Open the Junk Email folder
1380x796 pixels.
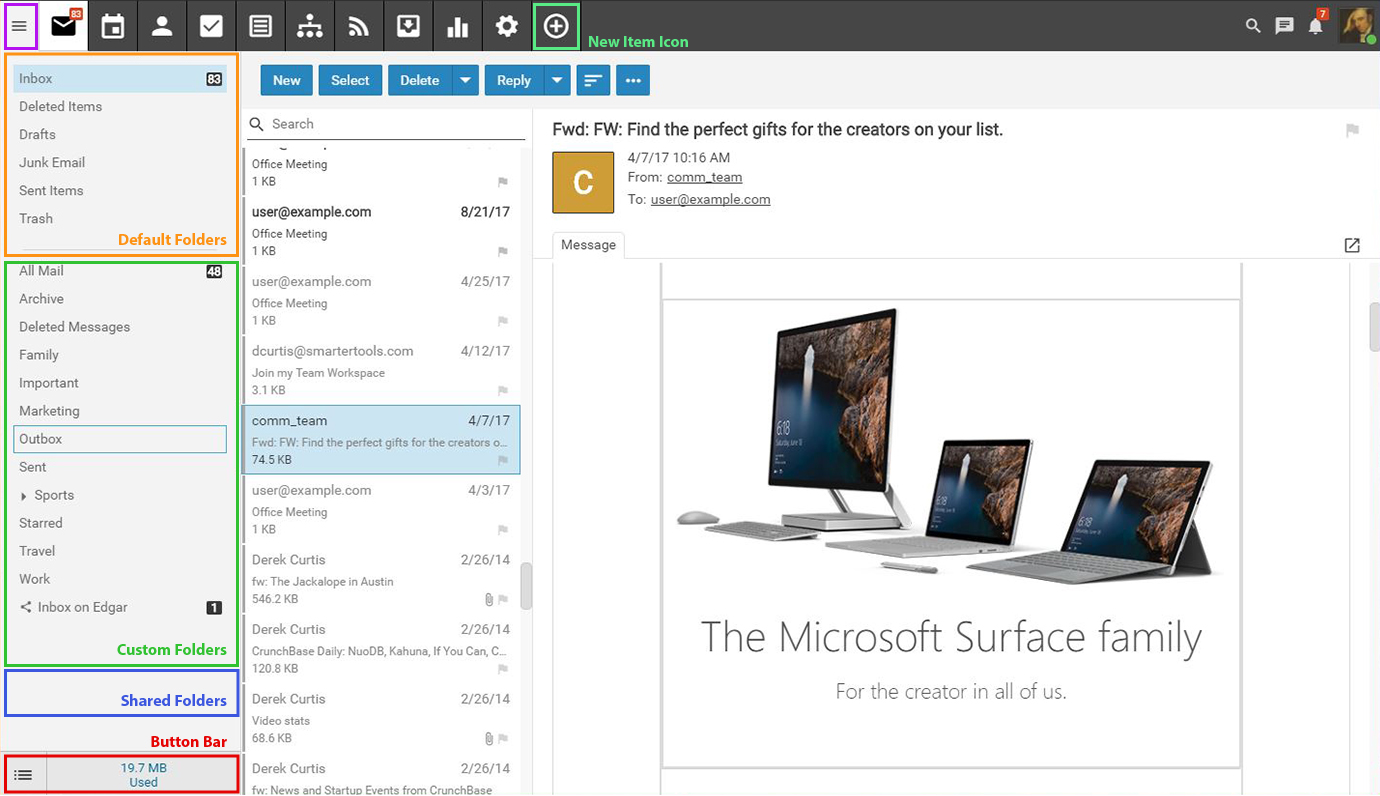pos(52,162)
